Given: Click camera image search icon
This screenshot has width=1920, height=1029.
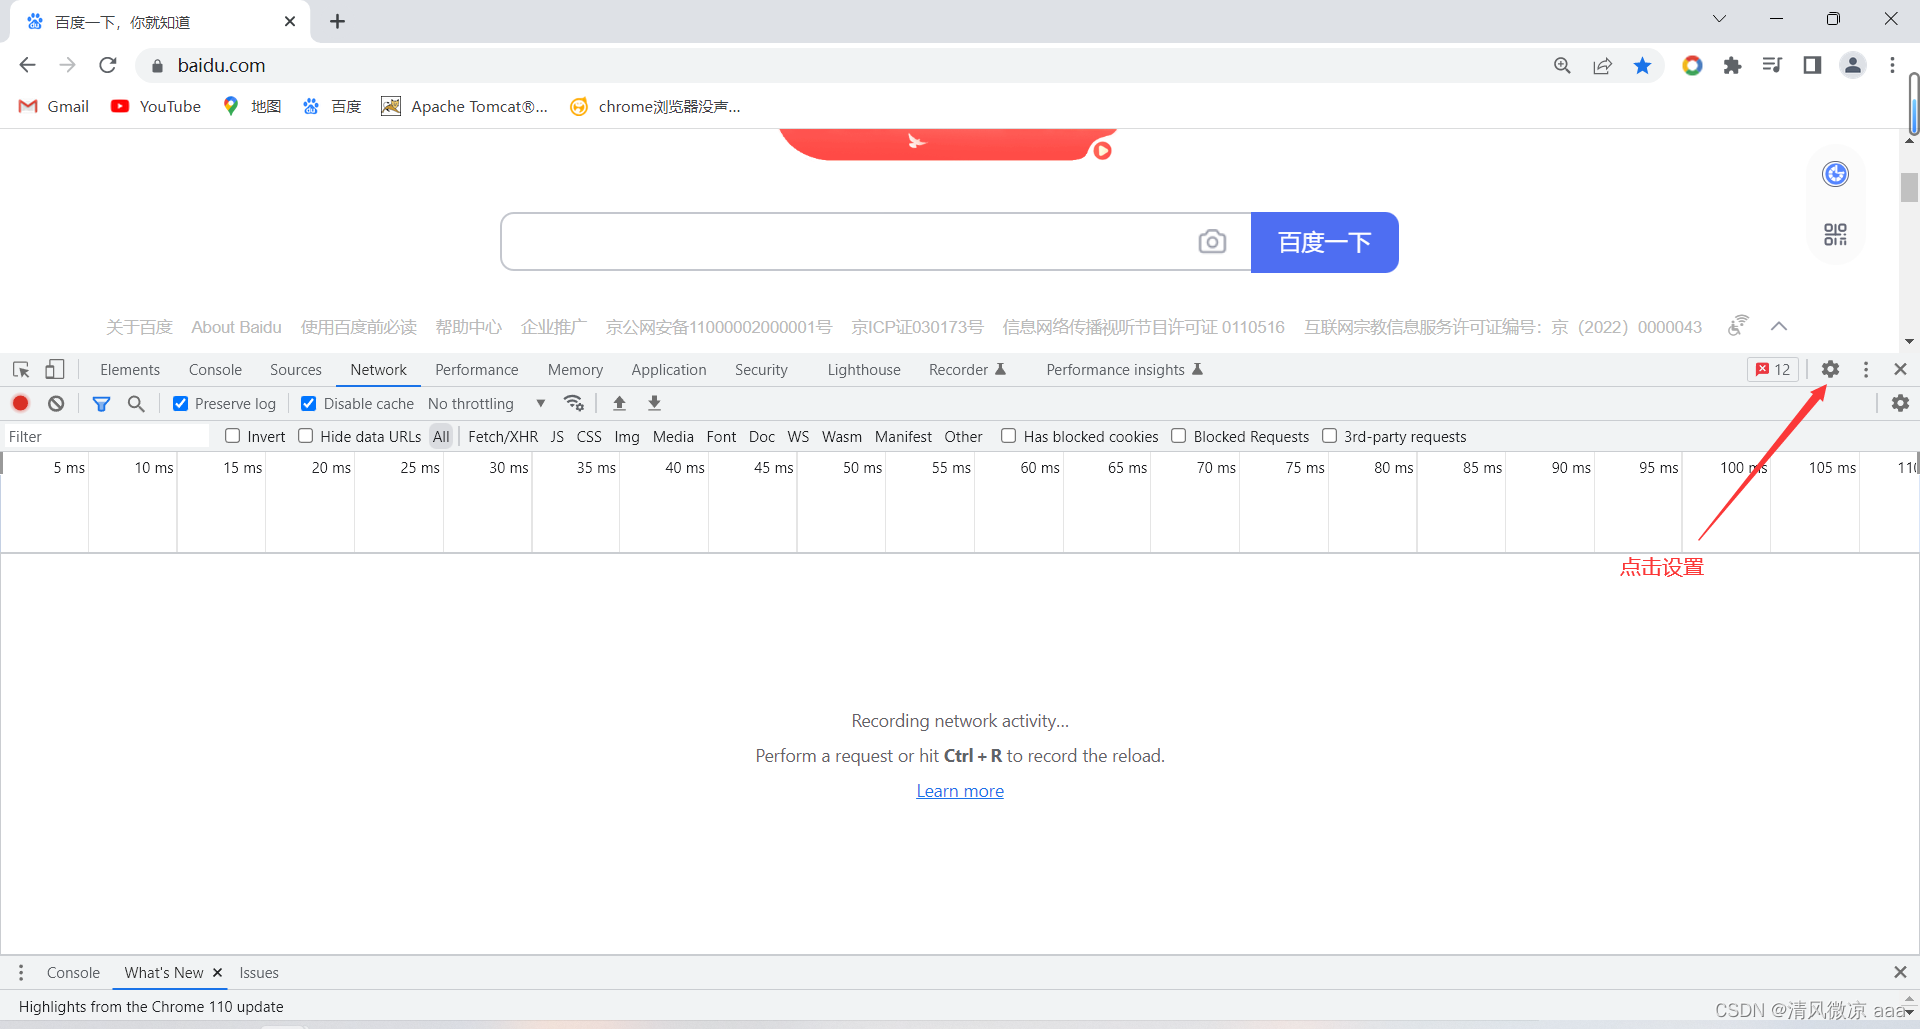Looking at the screenshot, I should [1212, 241].
